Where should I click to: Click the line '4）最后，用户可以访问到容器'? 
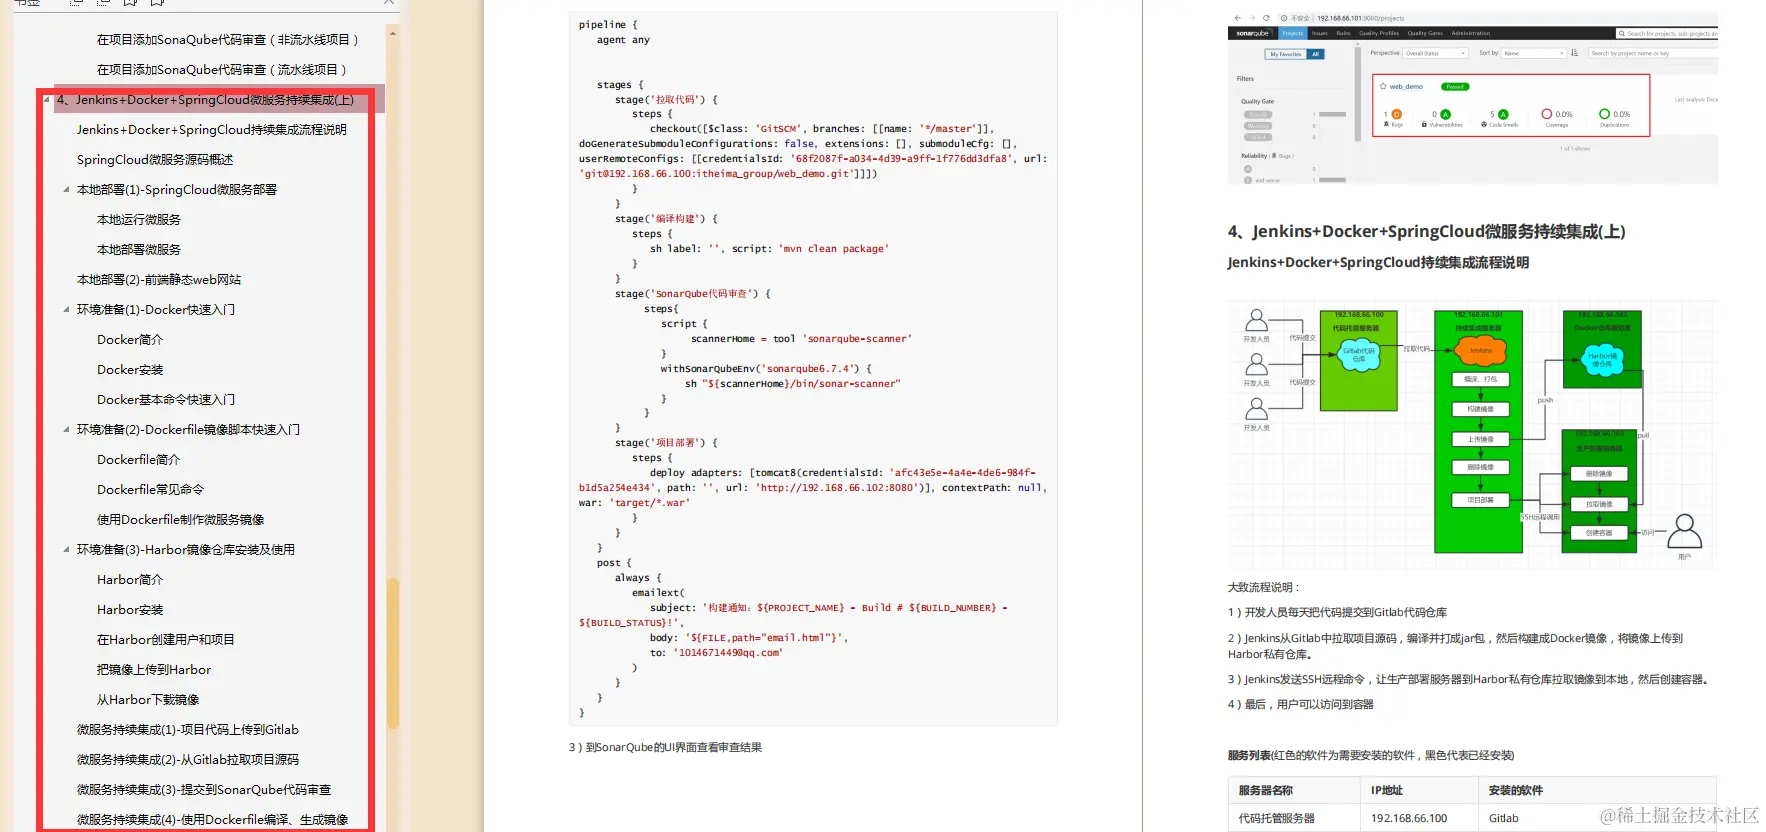(x=1301, y=705)
